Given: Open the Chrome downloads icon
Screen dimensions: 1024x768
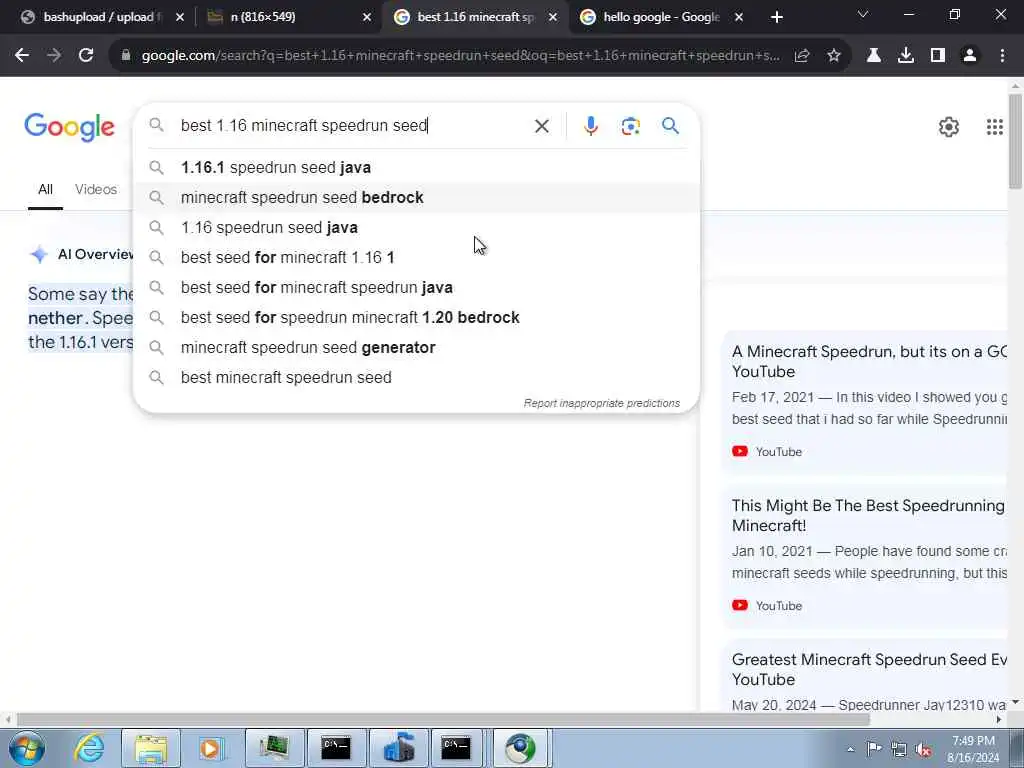Looking at the screenshot, I should pyautogui.click(x=906, y=56).
